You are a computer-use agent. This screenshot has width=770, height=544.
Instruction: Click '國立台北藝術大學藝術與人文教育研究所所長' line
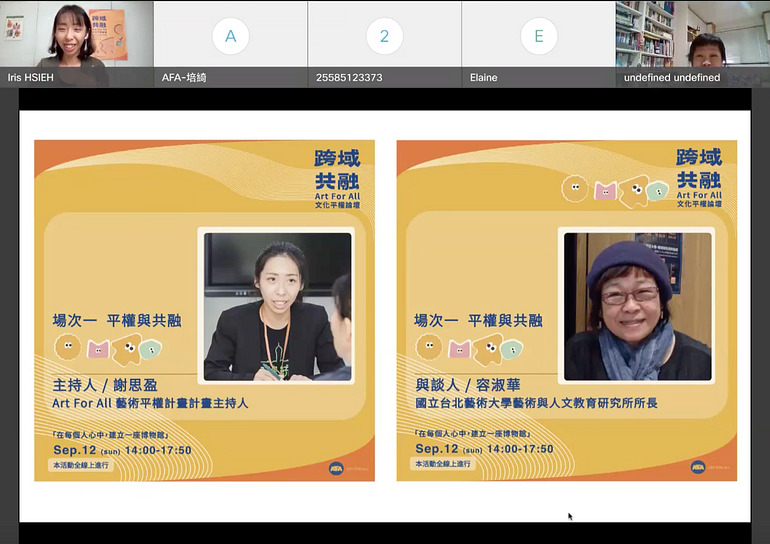[x=536, y=403]
